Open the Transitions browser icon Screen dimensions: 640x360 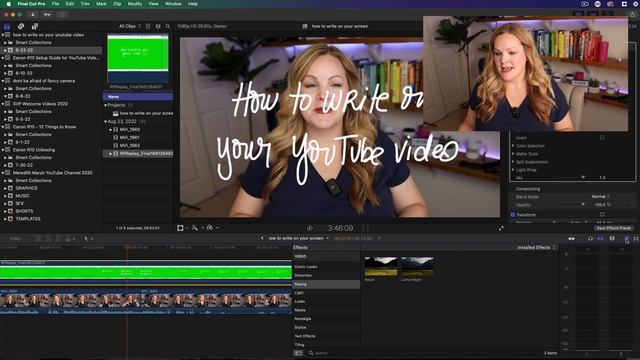pos(636,238)
